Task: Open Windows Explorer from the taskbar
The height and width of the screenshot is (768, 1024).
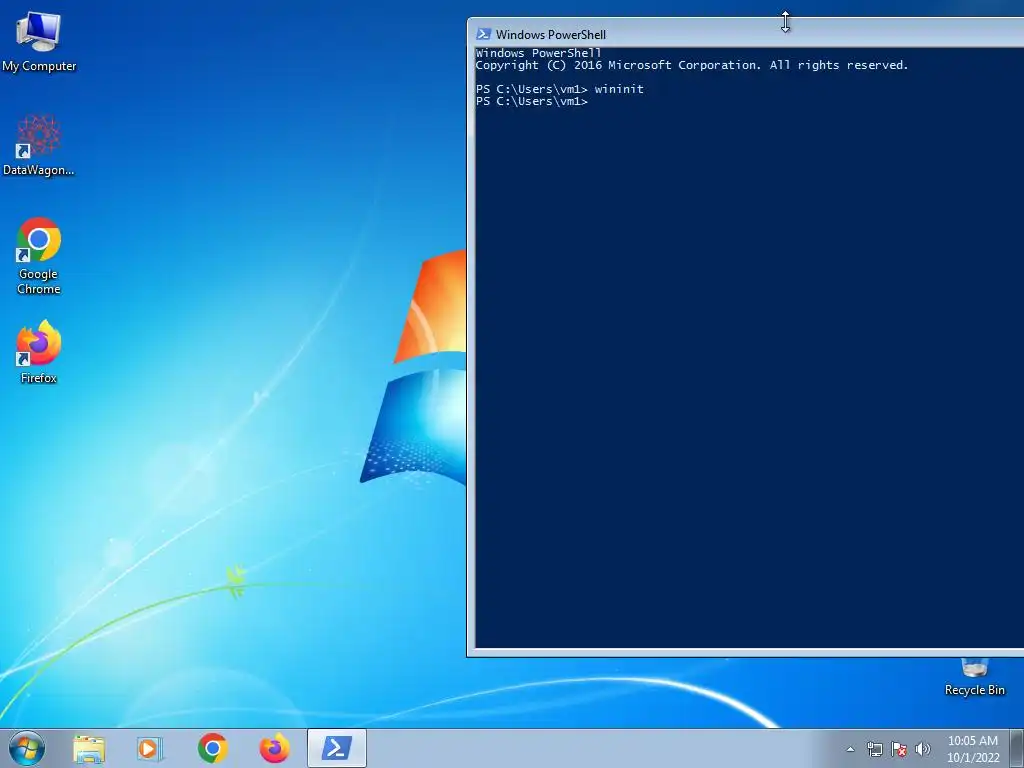Action: [x=89, y=748]
